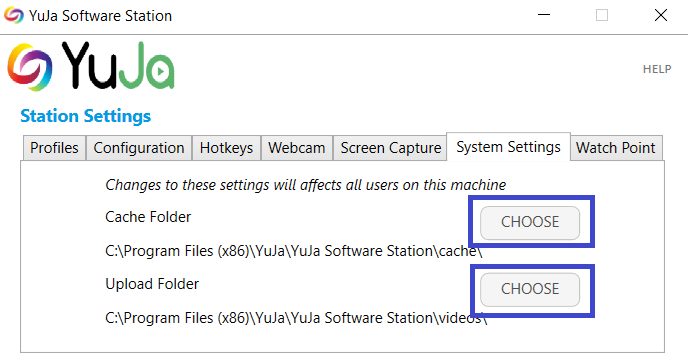Click the large YuJa logo
Viewport: 691px width, 361px height.
[91, 67]
